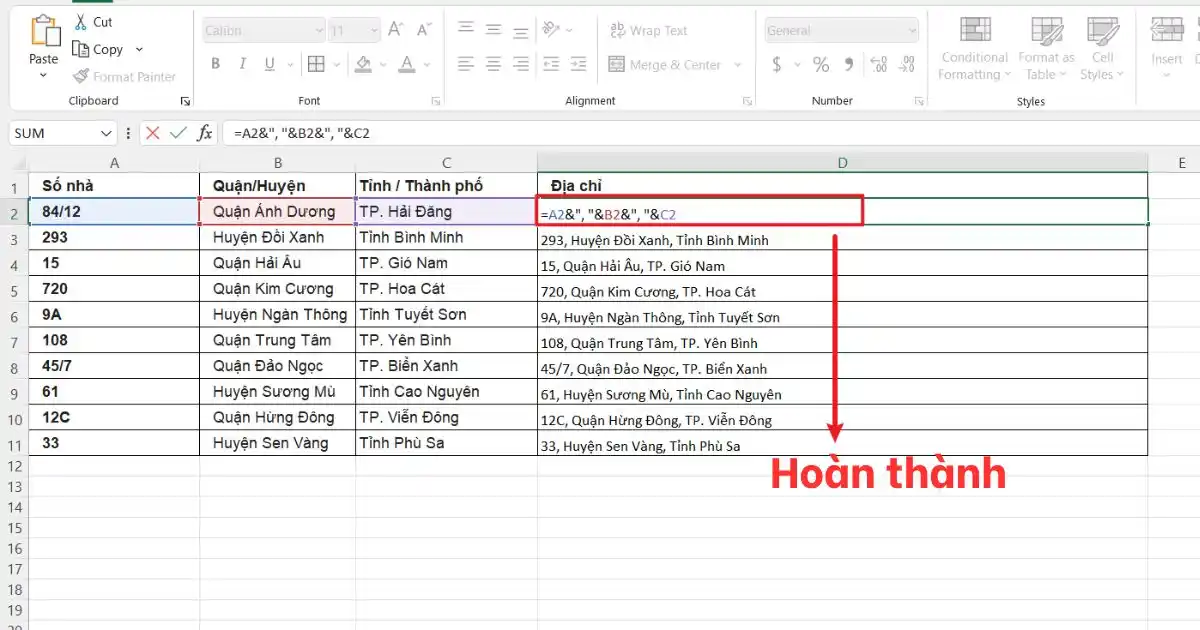Cut the selection with scissors icon
Image resolution: width=1200 pixels, height=630 pixels.
pos(82,22)
